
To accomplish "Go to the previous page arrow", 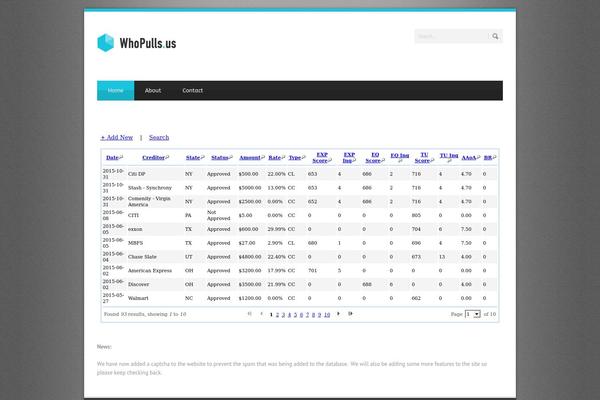I will point(261,314).
